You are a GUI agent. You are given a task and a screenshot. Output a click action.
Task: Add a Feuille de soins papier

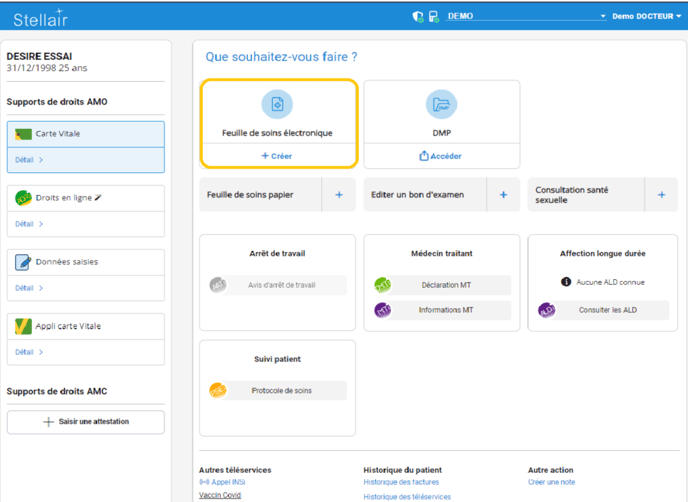pyautogui.click(x=339, y=195)
